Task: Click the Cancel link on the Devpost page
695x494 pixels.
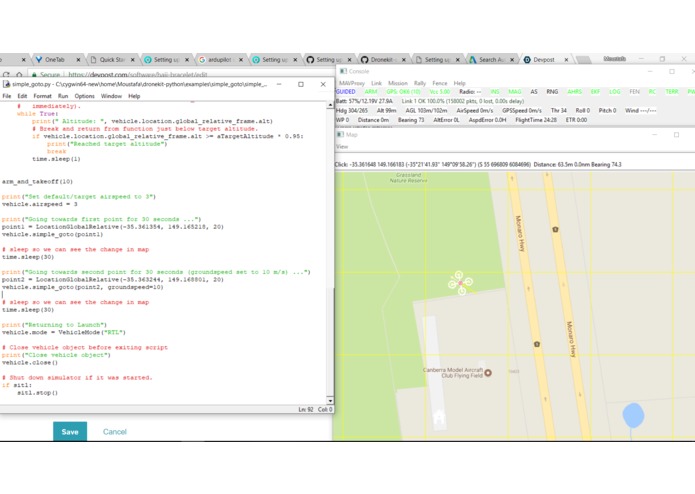Action: coord(115,432)
